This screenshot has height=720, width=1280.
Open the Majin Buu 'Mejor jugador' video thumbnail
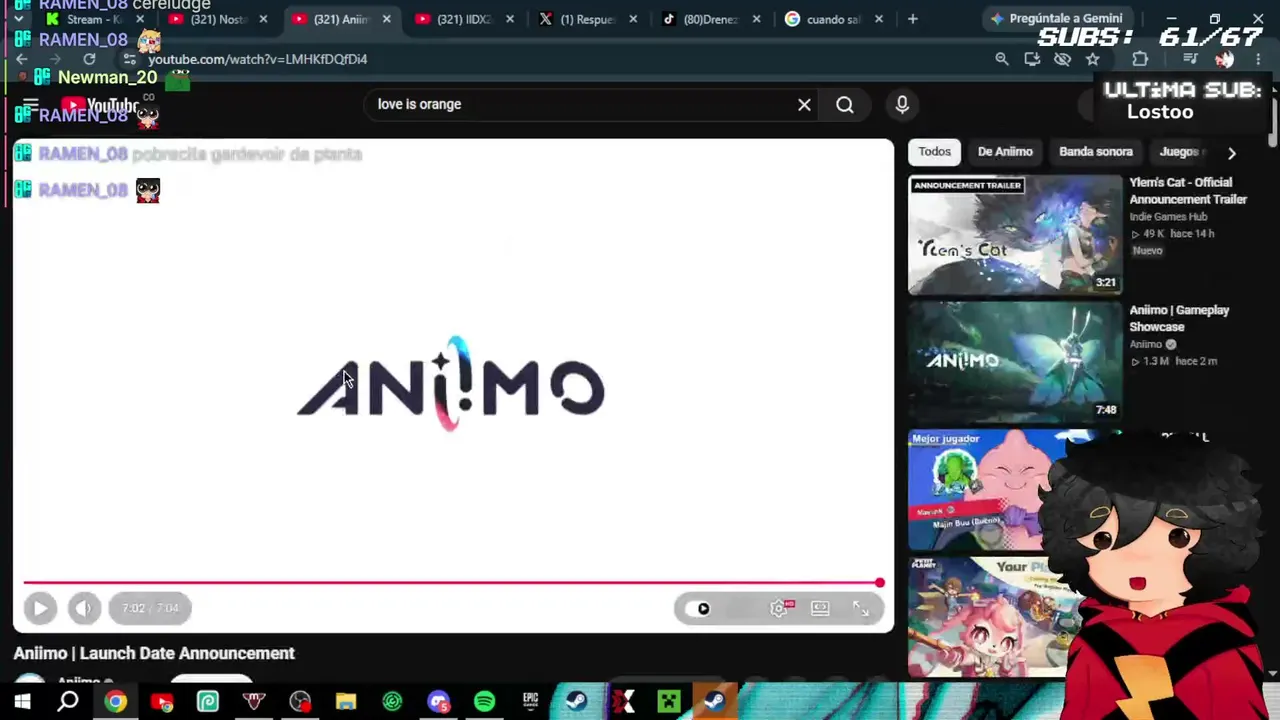pyautogui.click(x=980, y=490)
